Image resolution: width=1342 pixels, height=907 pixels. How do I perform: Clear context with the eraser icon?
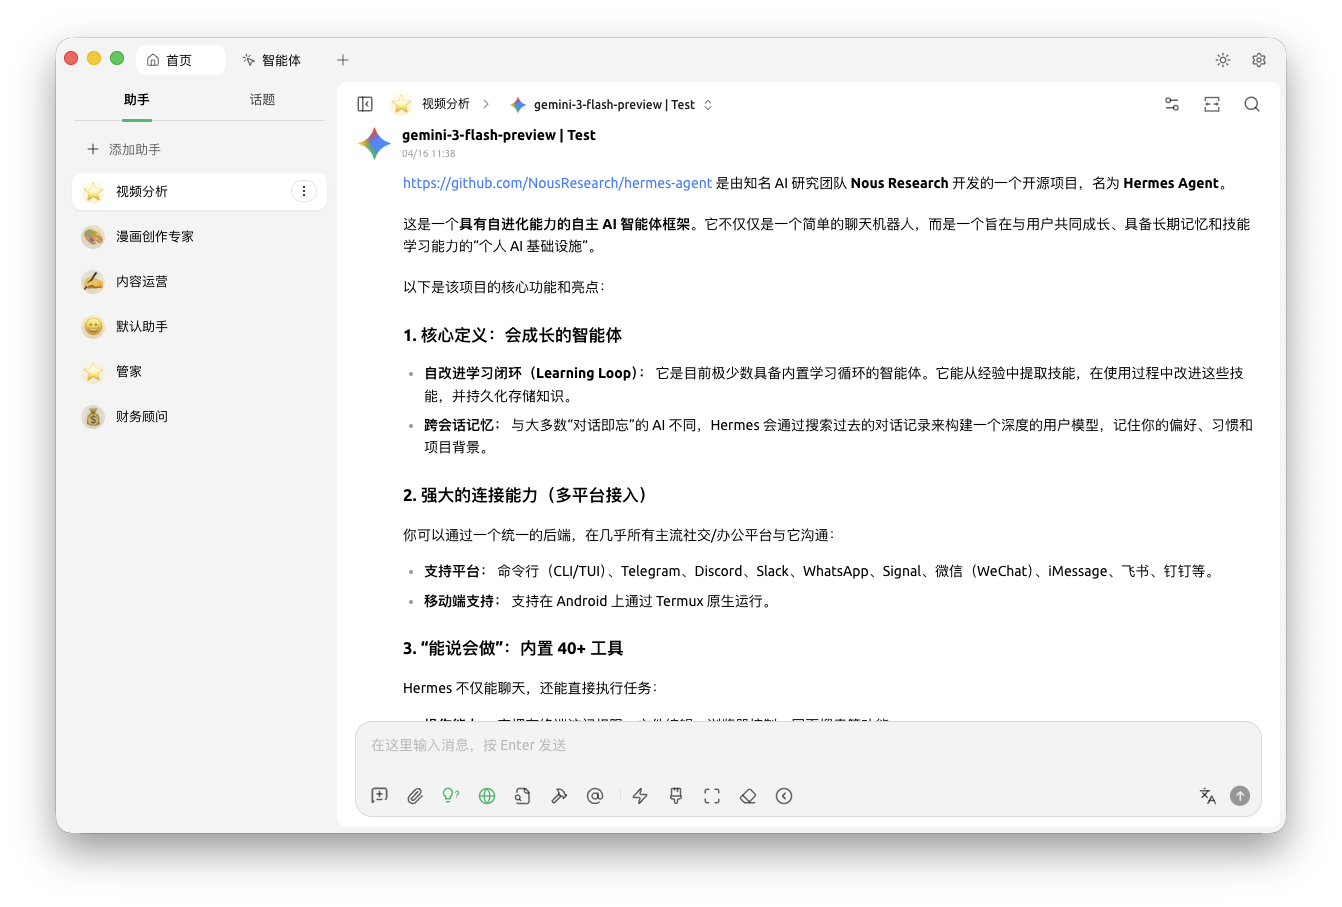[x=747, y=795]
